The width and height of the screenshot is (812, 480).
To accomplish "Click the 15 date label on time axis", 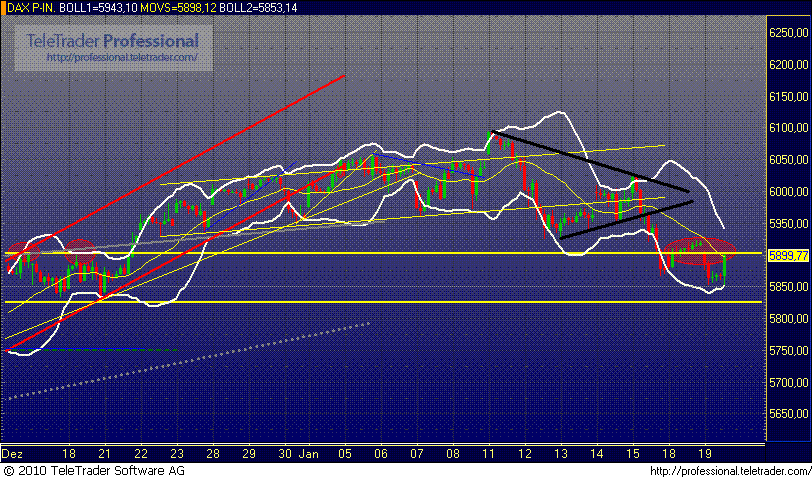I will 633,454.
